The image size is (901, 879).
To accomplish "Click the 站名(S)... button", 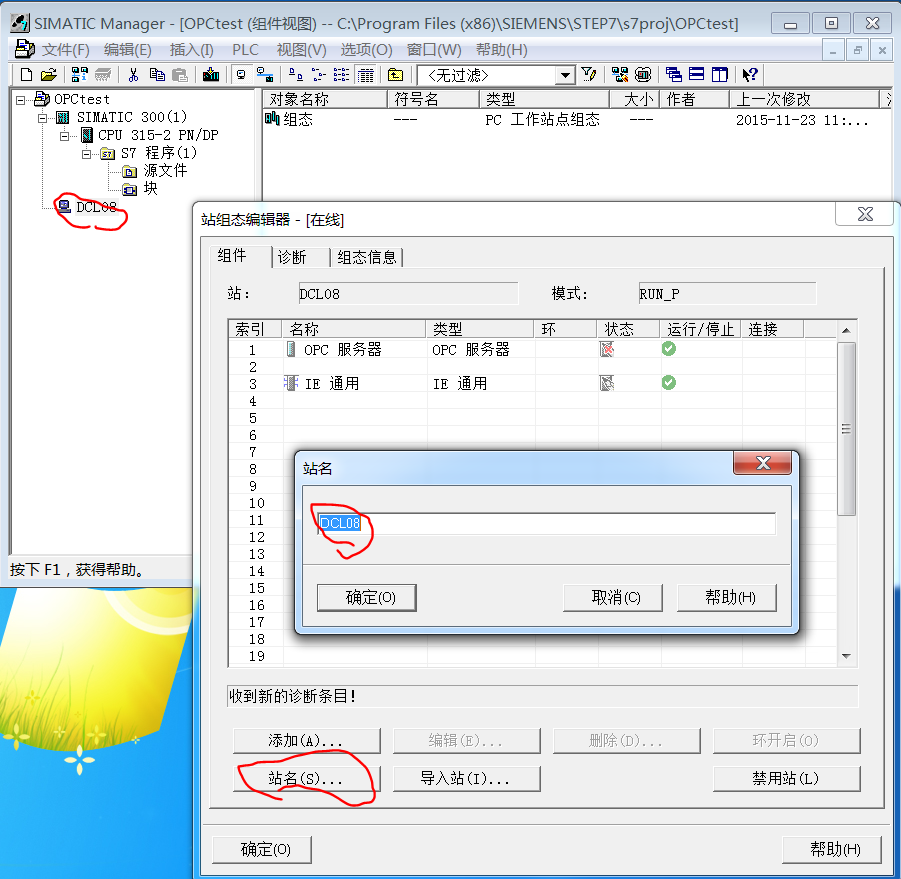I will (x=307, y=778).
